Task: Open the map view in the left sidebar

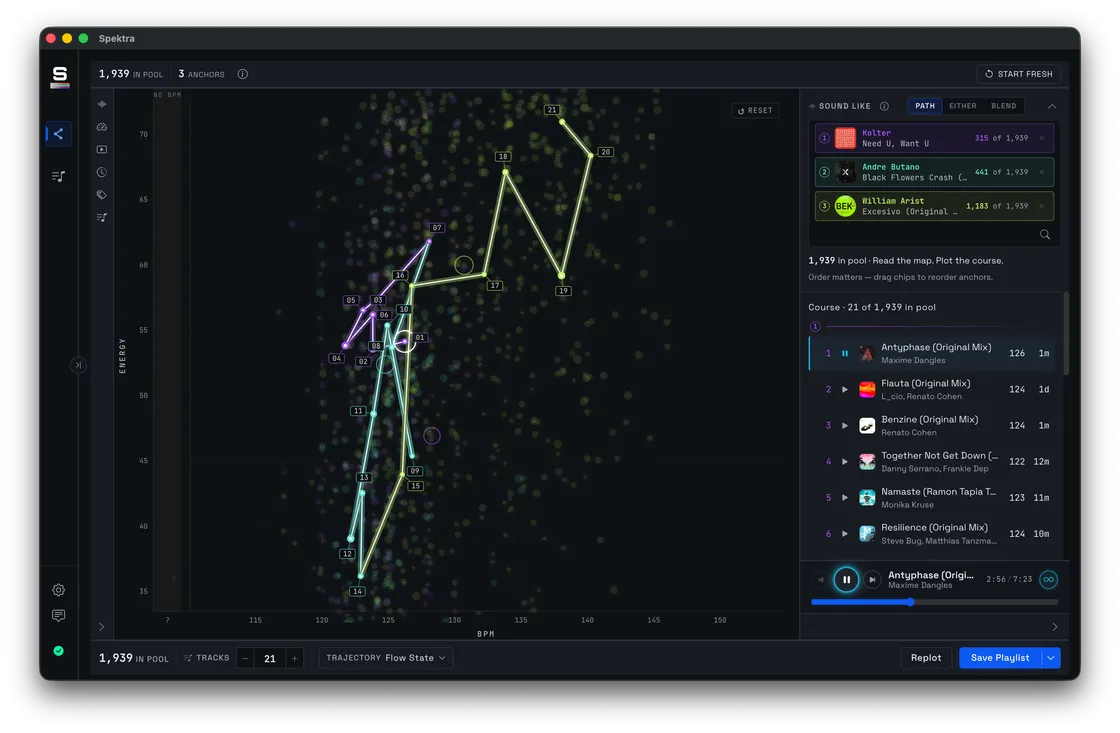Action: point(59,134)
